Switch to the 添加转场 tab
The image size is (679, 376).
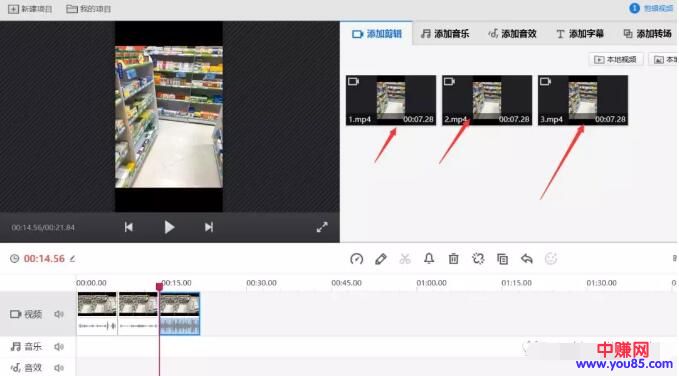[647, 34]
